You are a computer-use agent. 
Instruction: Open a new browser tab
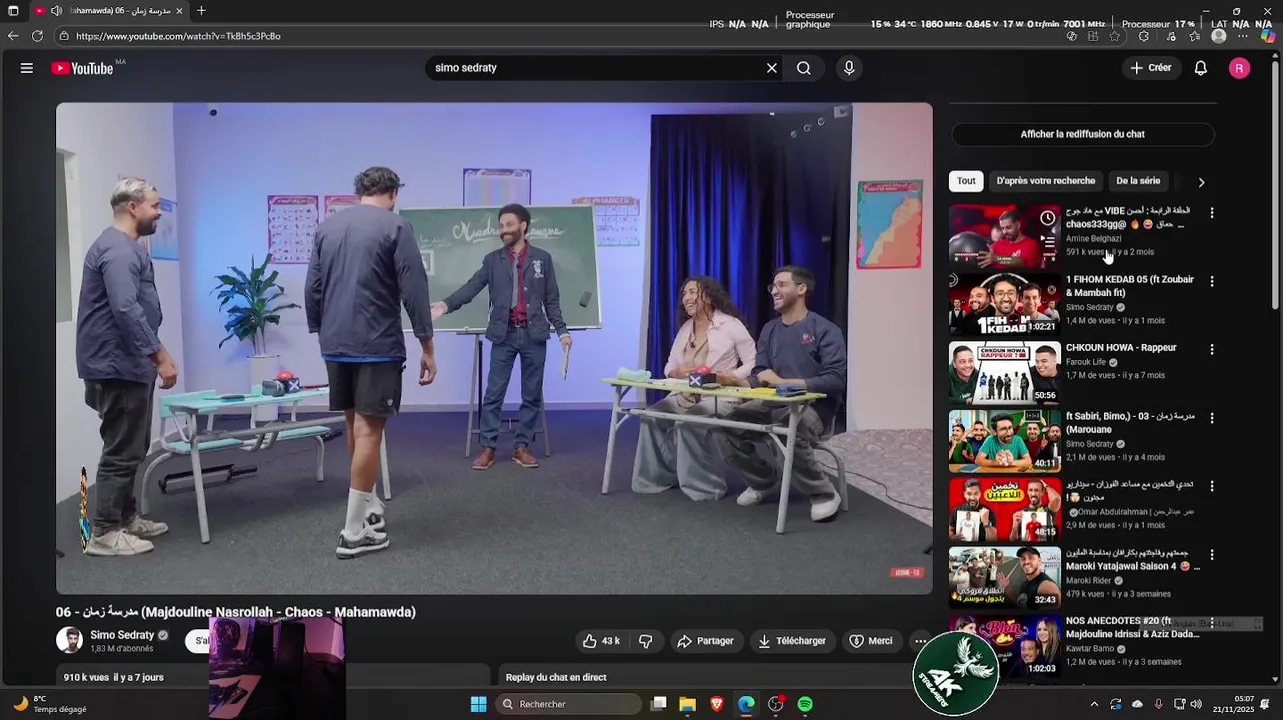pyautogui.click(x=201, y=11)
